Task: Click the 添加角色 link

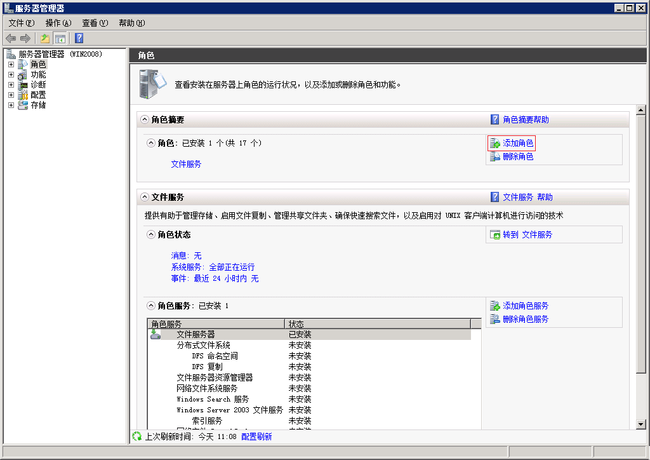Action: (x=518, y=143)
